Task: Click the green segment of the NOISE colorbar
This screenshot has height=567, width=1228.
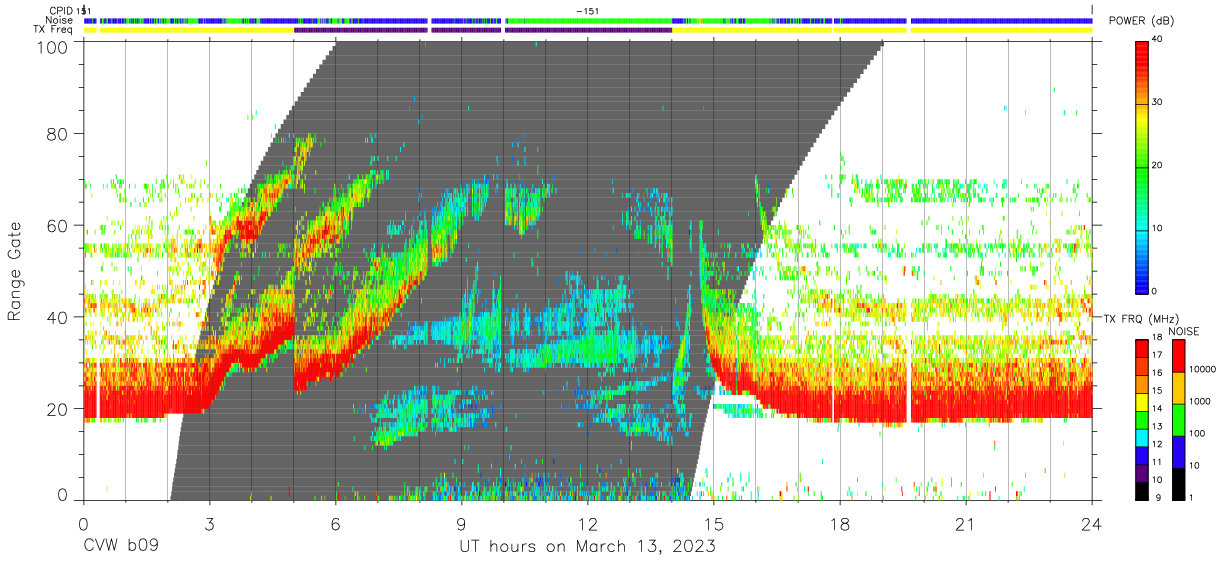Action: (1178, 419)
